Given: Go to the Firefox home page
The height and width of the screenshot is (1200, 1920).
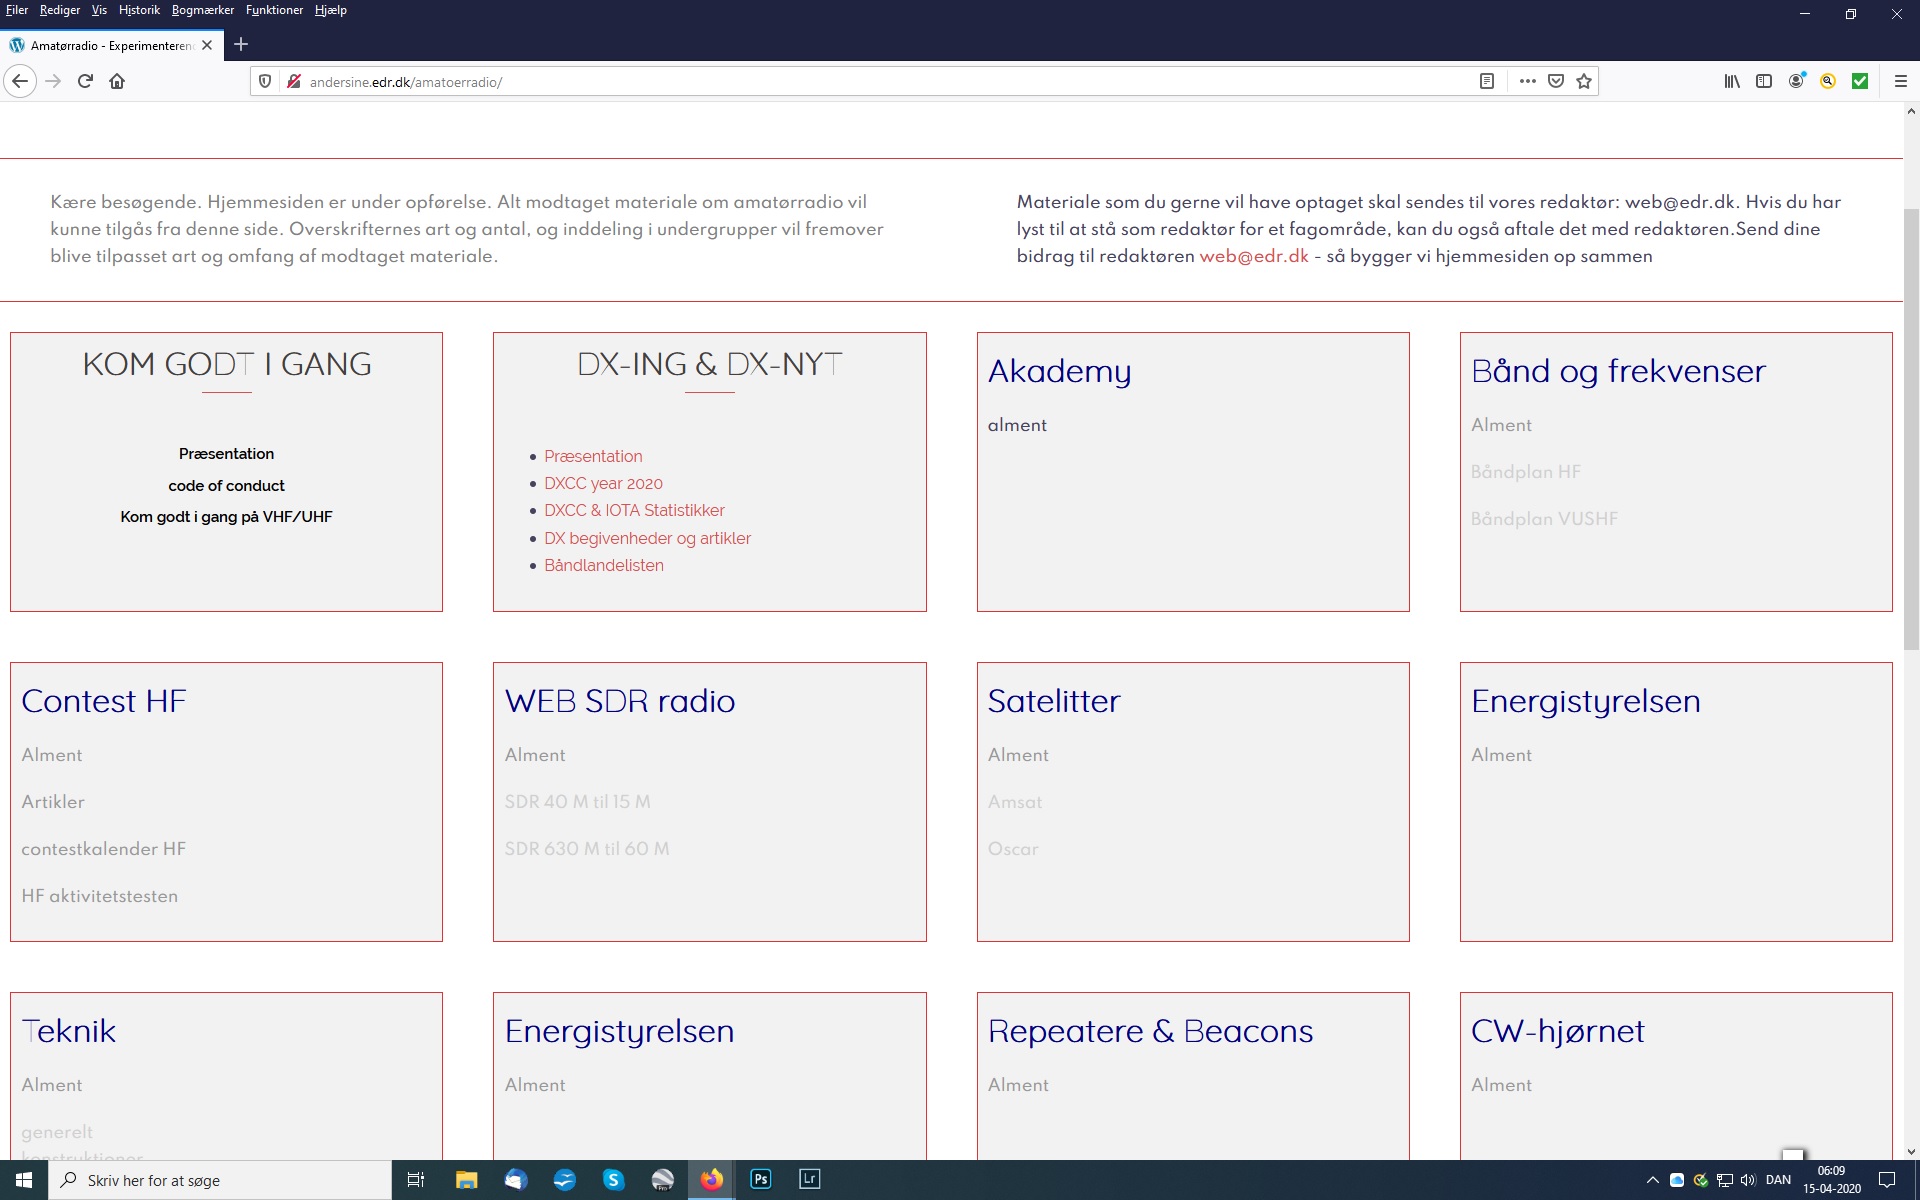Looking at the screenshot, I should point(117,81).
